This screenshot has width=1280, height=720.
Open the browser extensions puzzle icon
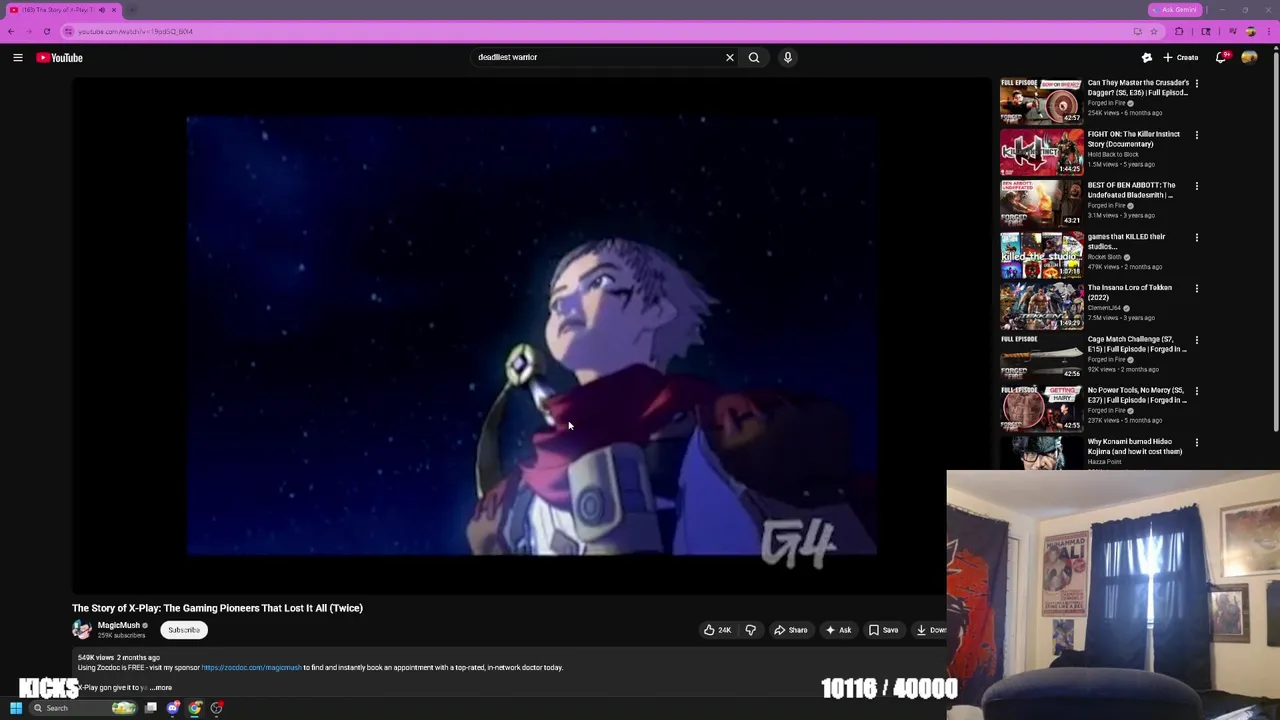tap(1179, 31)
